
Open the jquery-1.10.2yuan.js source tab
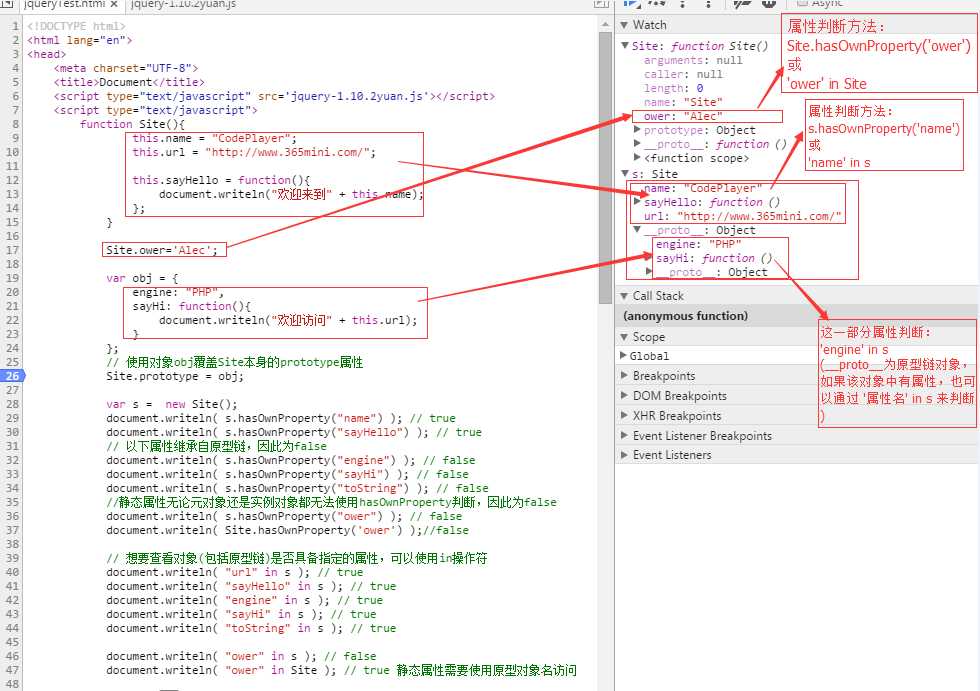(183, 4)
